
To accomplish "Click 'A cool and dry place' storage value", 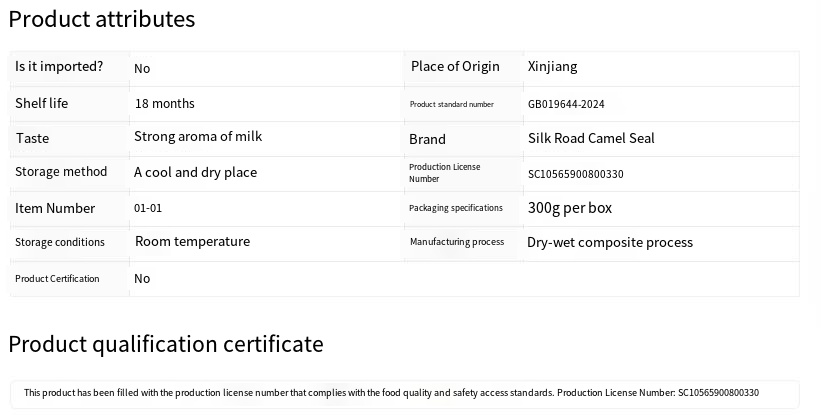I will point(195,172).
